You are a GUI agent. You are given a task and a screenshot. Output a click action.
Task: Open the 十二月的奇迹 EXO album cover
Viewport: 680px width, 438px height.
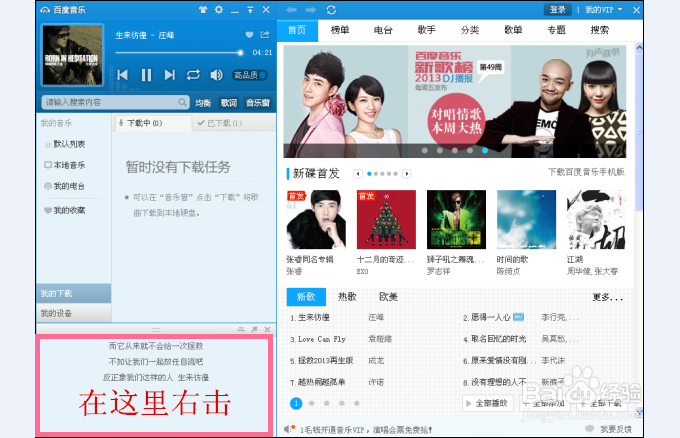click(386, 219)
